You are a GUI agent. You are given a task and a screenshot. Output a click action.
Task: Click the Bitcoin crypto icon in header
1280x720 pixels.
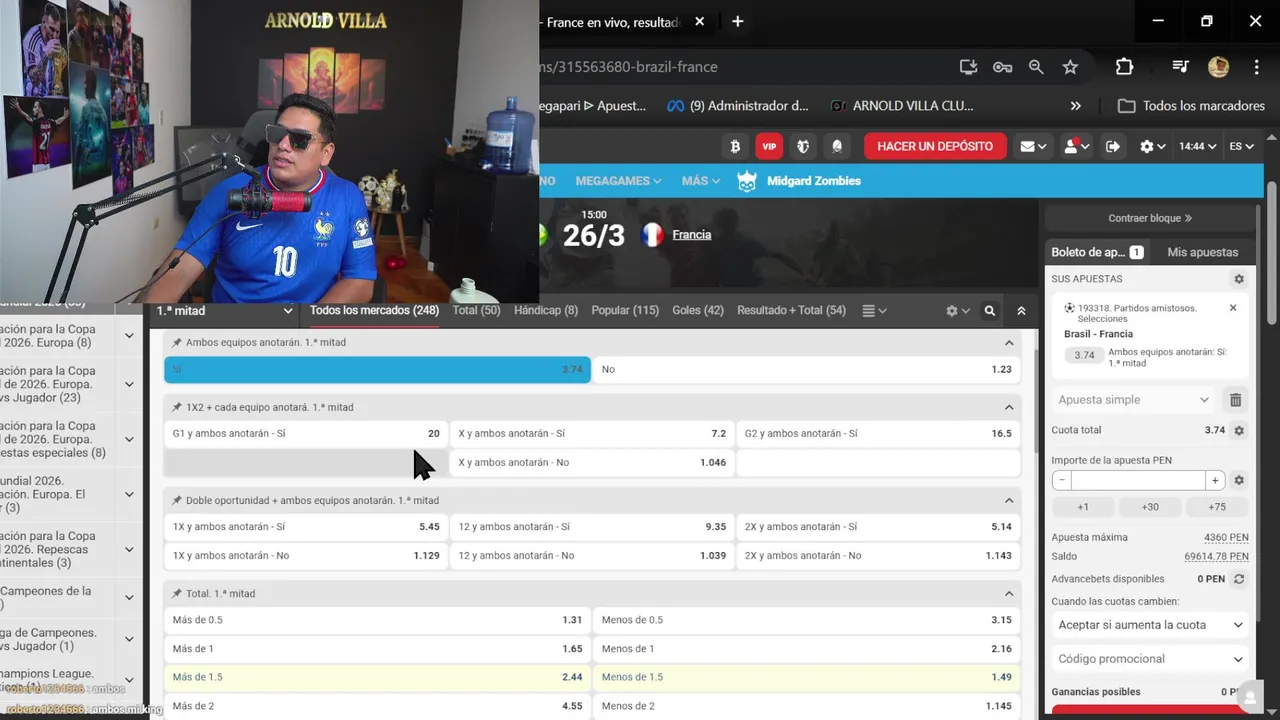[735, 146]
